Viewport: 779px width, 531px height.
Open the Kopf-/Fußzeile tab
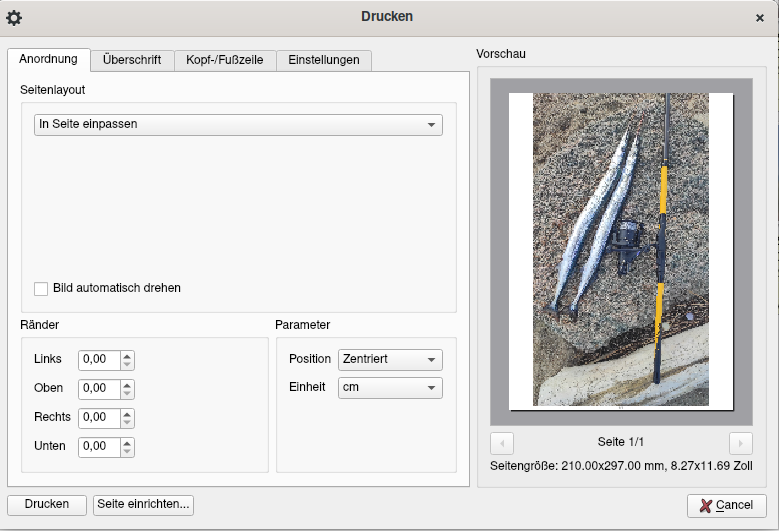tap(225, 60)
